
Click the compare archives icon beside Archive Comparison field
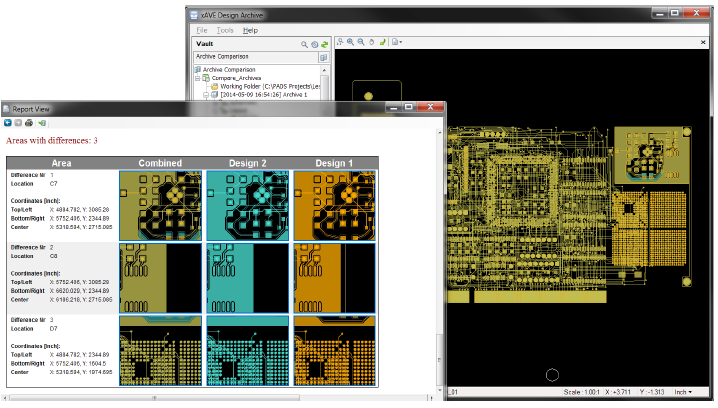coord(323,57)
